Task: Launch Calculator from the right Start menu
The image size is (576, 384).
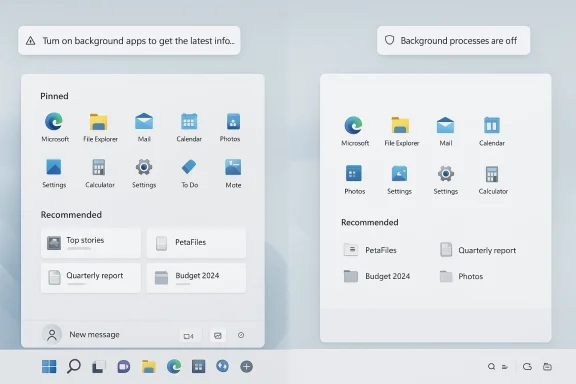Action: pyautogui.click(x=492, y=174)
